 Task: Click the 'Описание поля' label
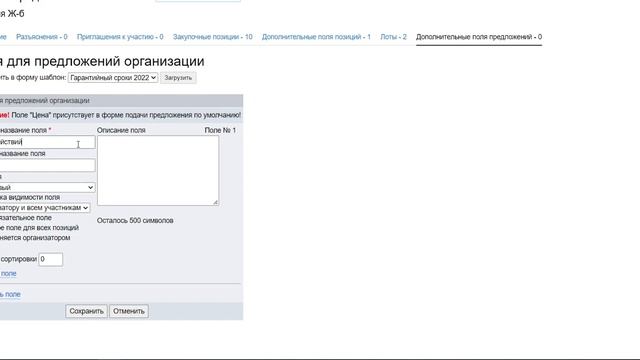pyautogui.click(x=121, y=130)
